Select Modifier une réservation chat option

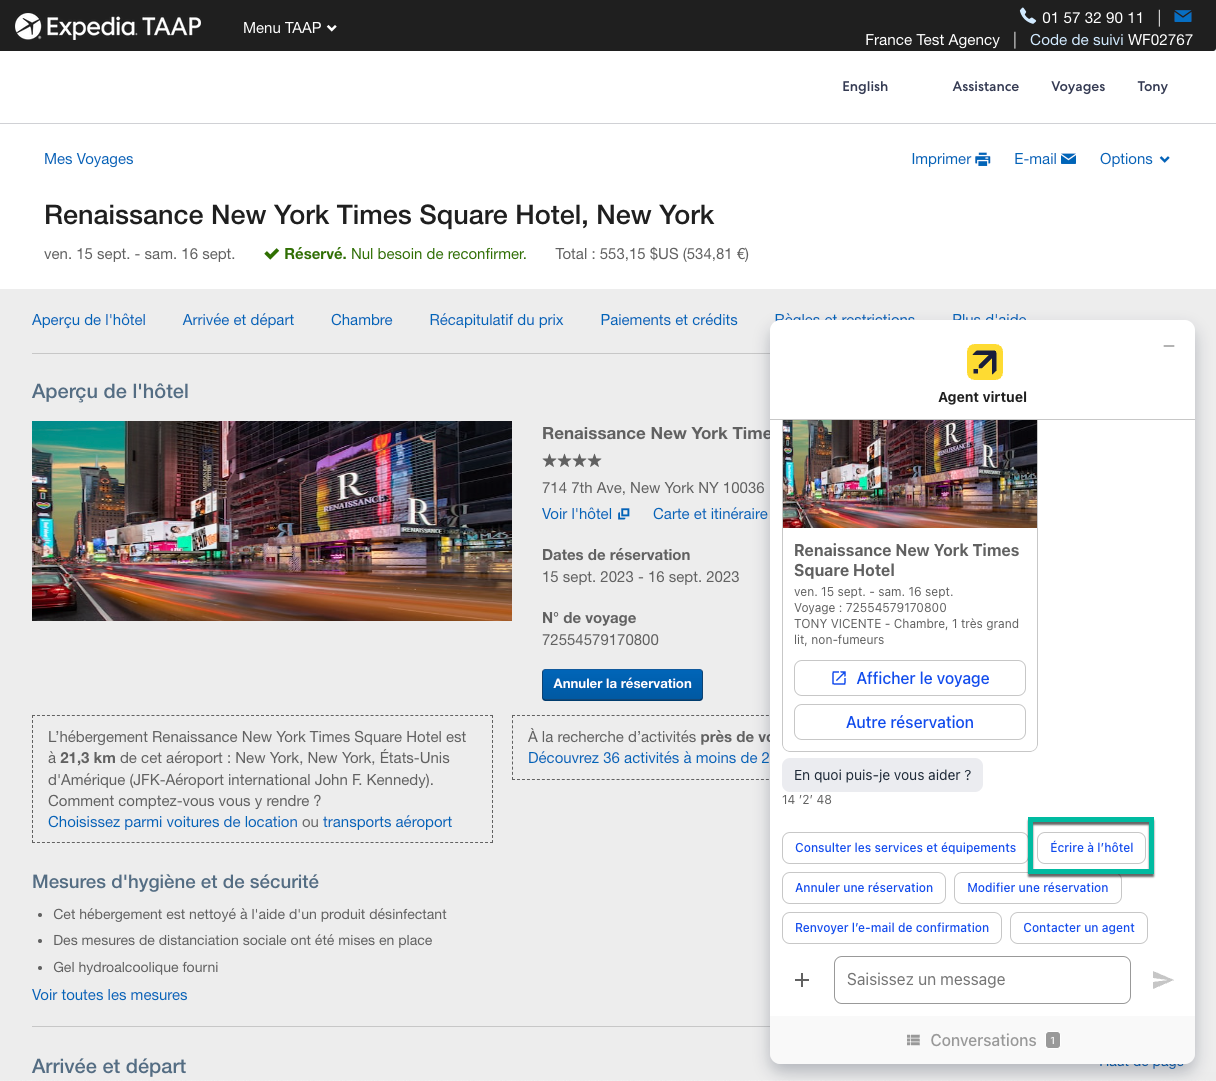pos(1038,888)
